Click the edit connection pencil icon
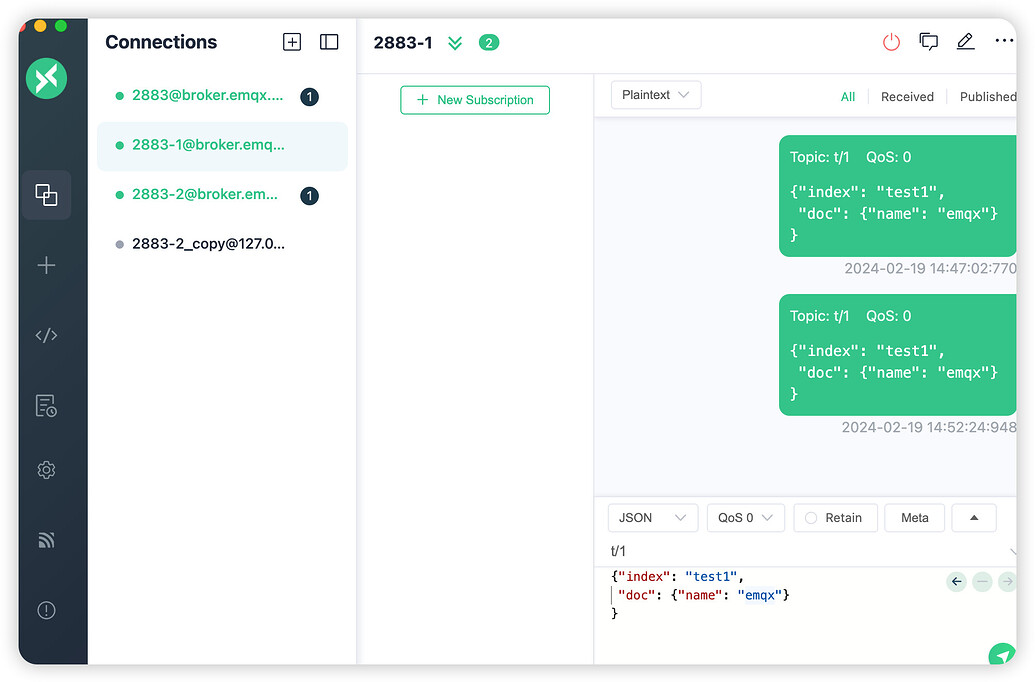Viewport: 1035px width, 682px height. (x=965, y=42)
